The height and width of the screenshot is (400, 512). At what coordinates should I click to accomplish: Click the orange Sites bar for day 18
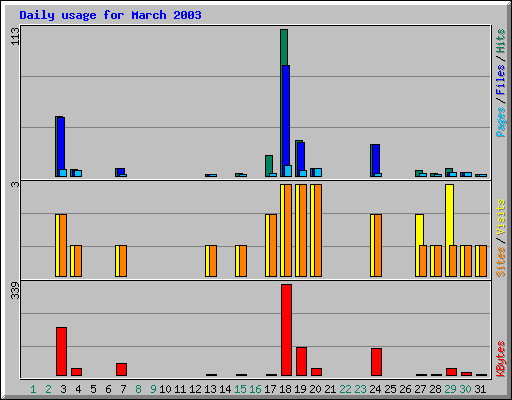tap(288, 230)
